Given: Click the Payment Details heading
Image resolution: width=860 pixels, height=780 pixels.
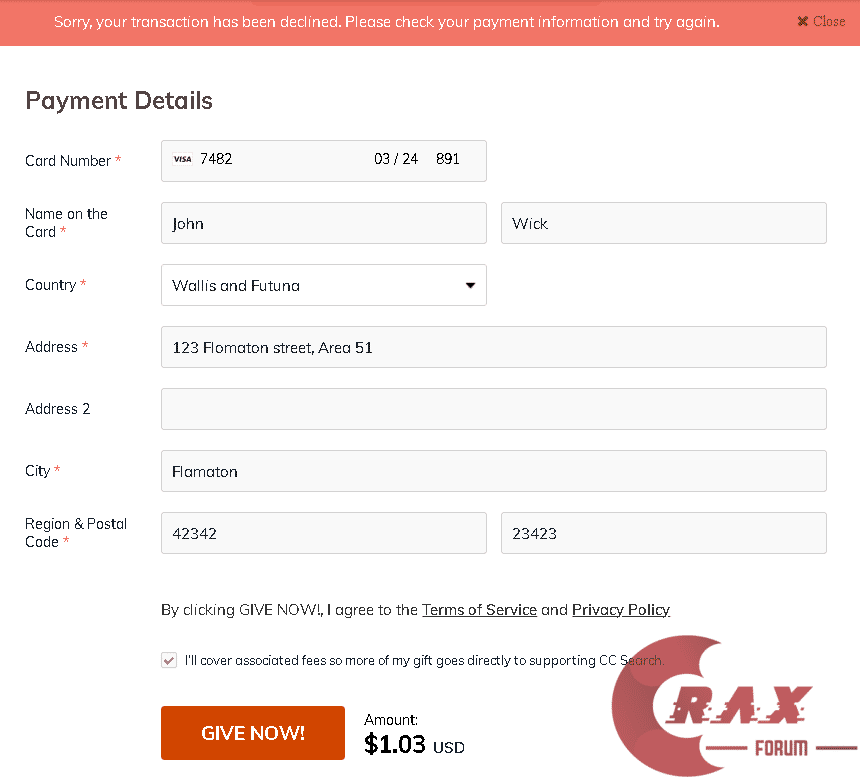Looking at the screenshot, I should pos(119,101).
